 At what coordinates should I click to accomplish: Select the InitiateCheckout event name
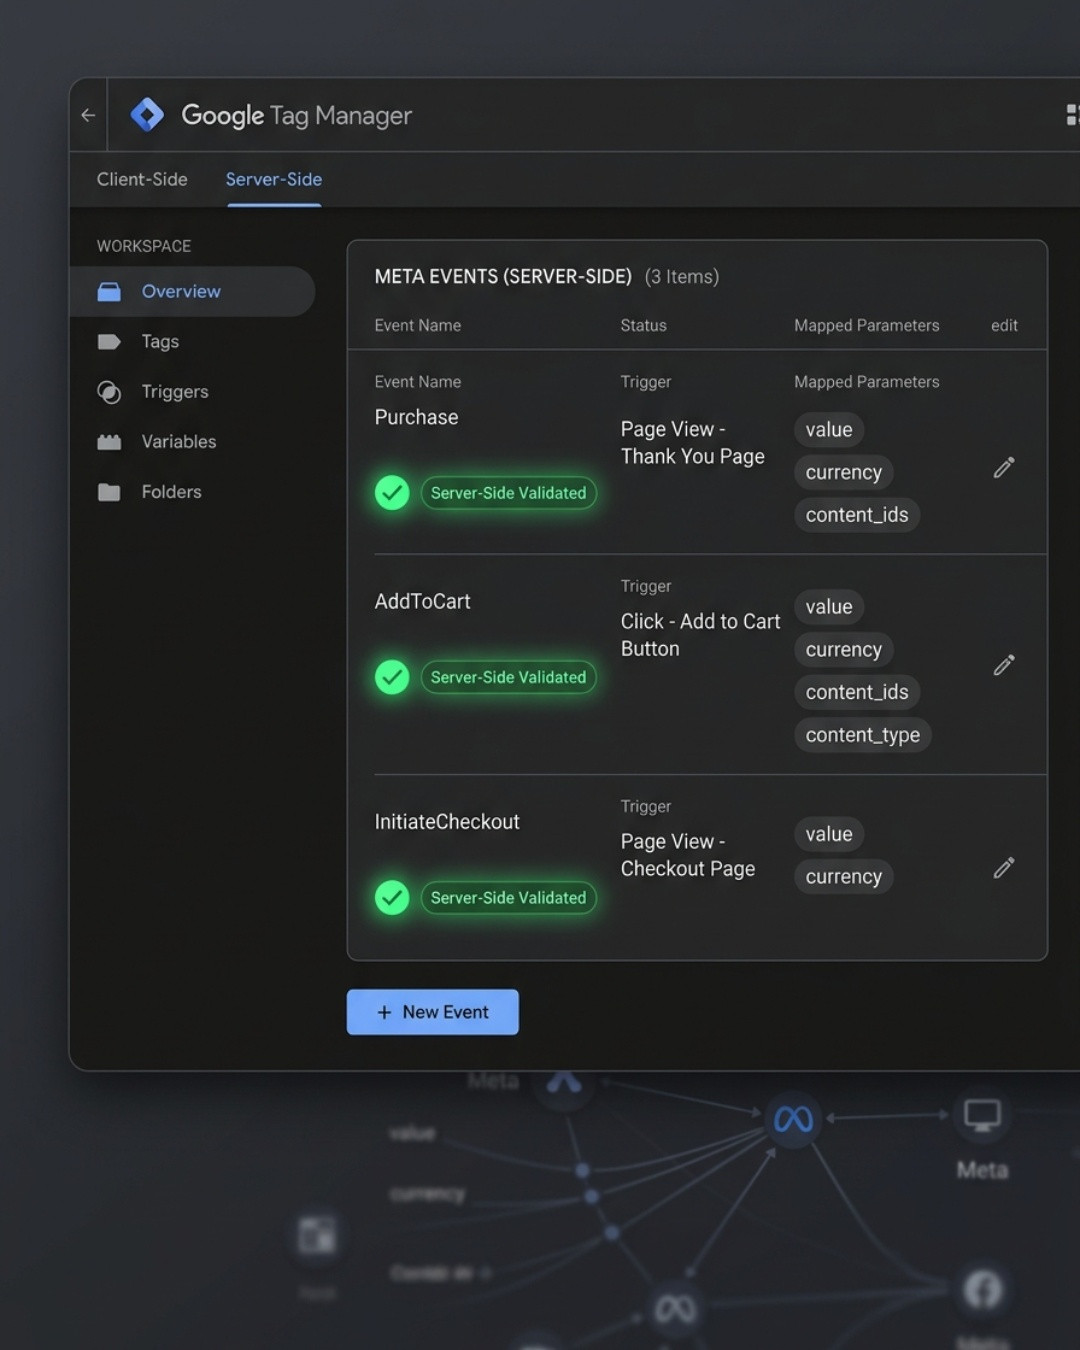447,821
